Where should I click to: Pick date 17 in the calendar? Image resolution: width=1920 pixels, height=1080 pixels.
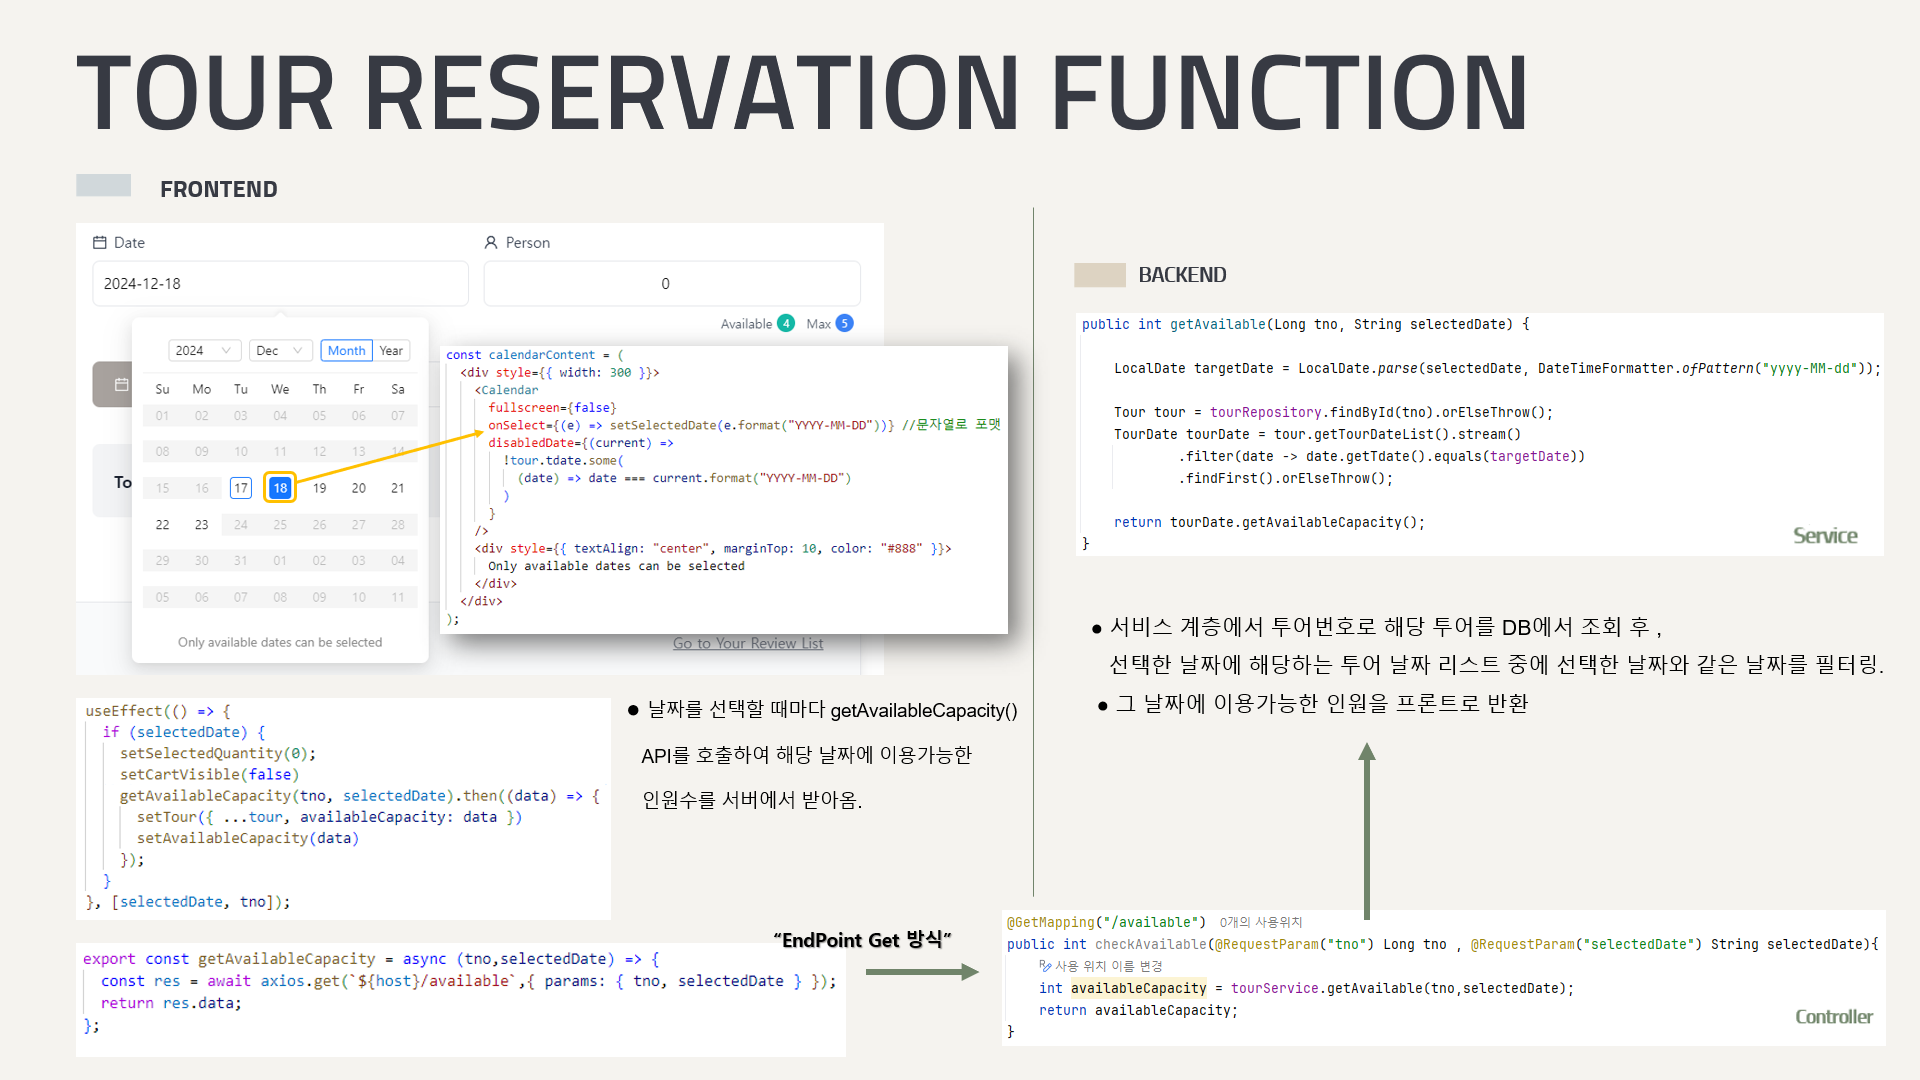[x=241, y=488]
